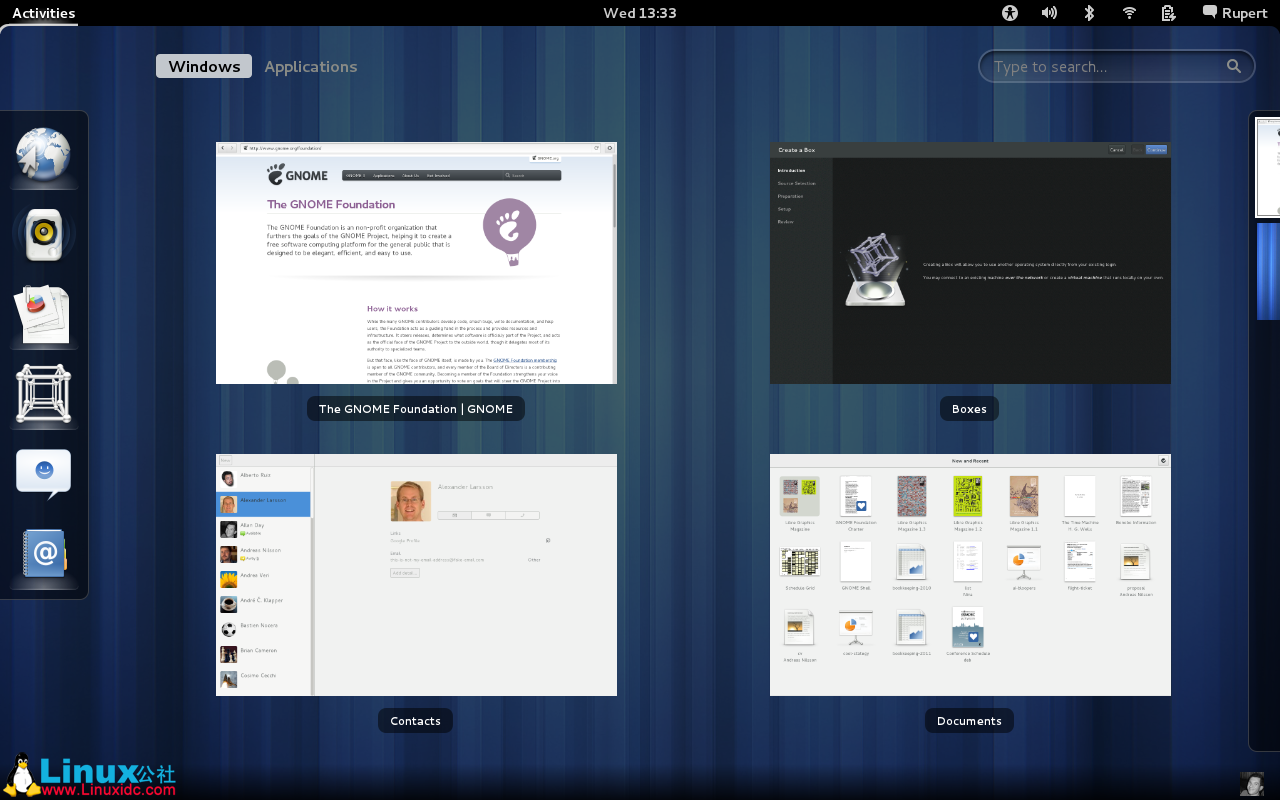
Task: Select Allan Day in Contacts list
Action: (264, 528)
